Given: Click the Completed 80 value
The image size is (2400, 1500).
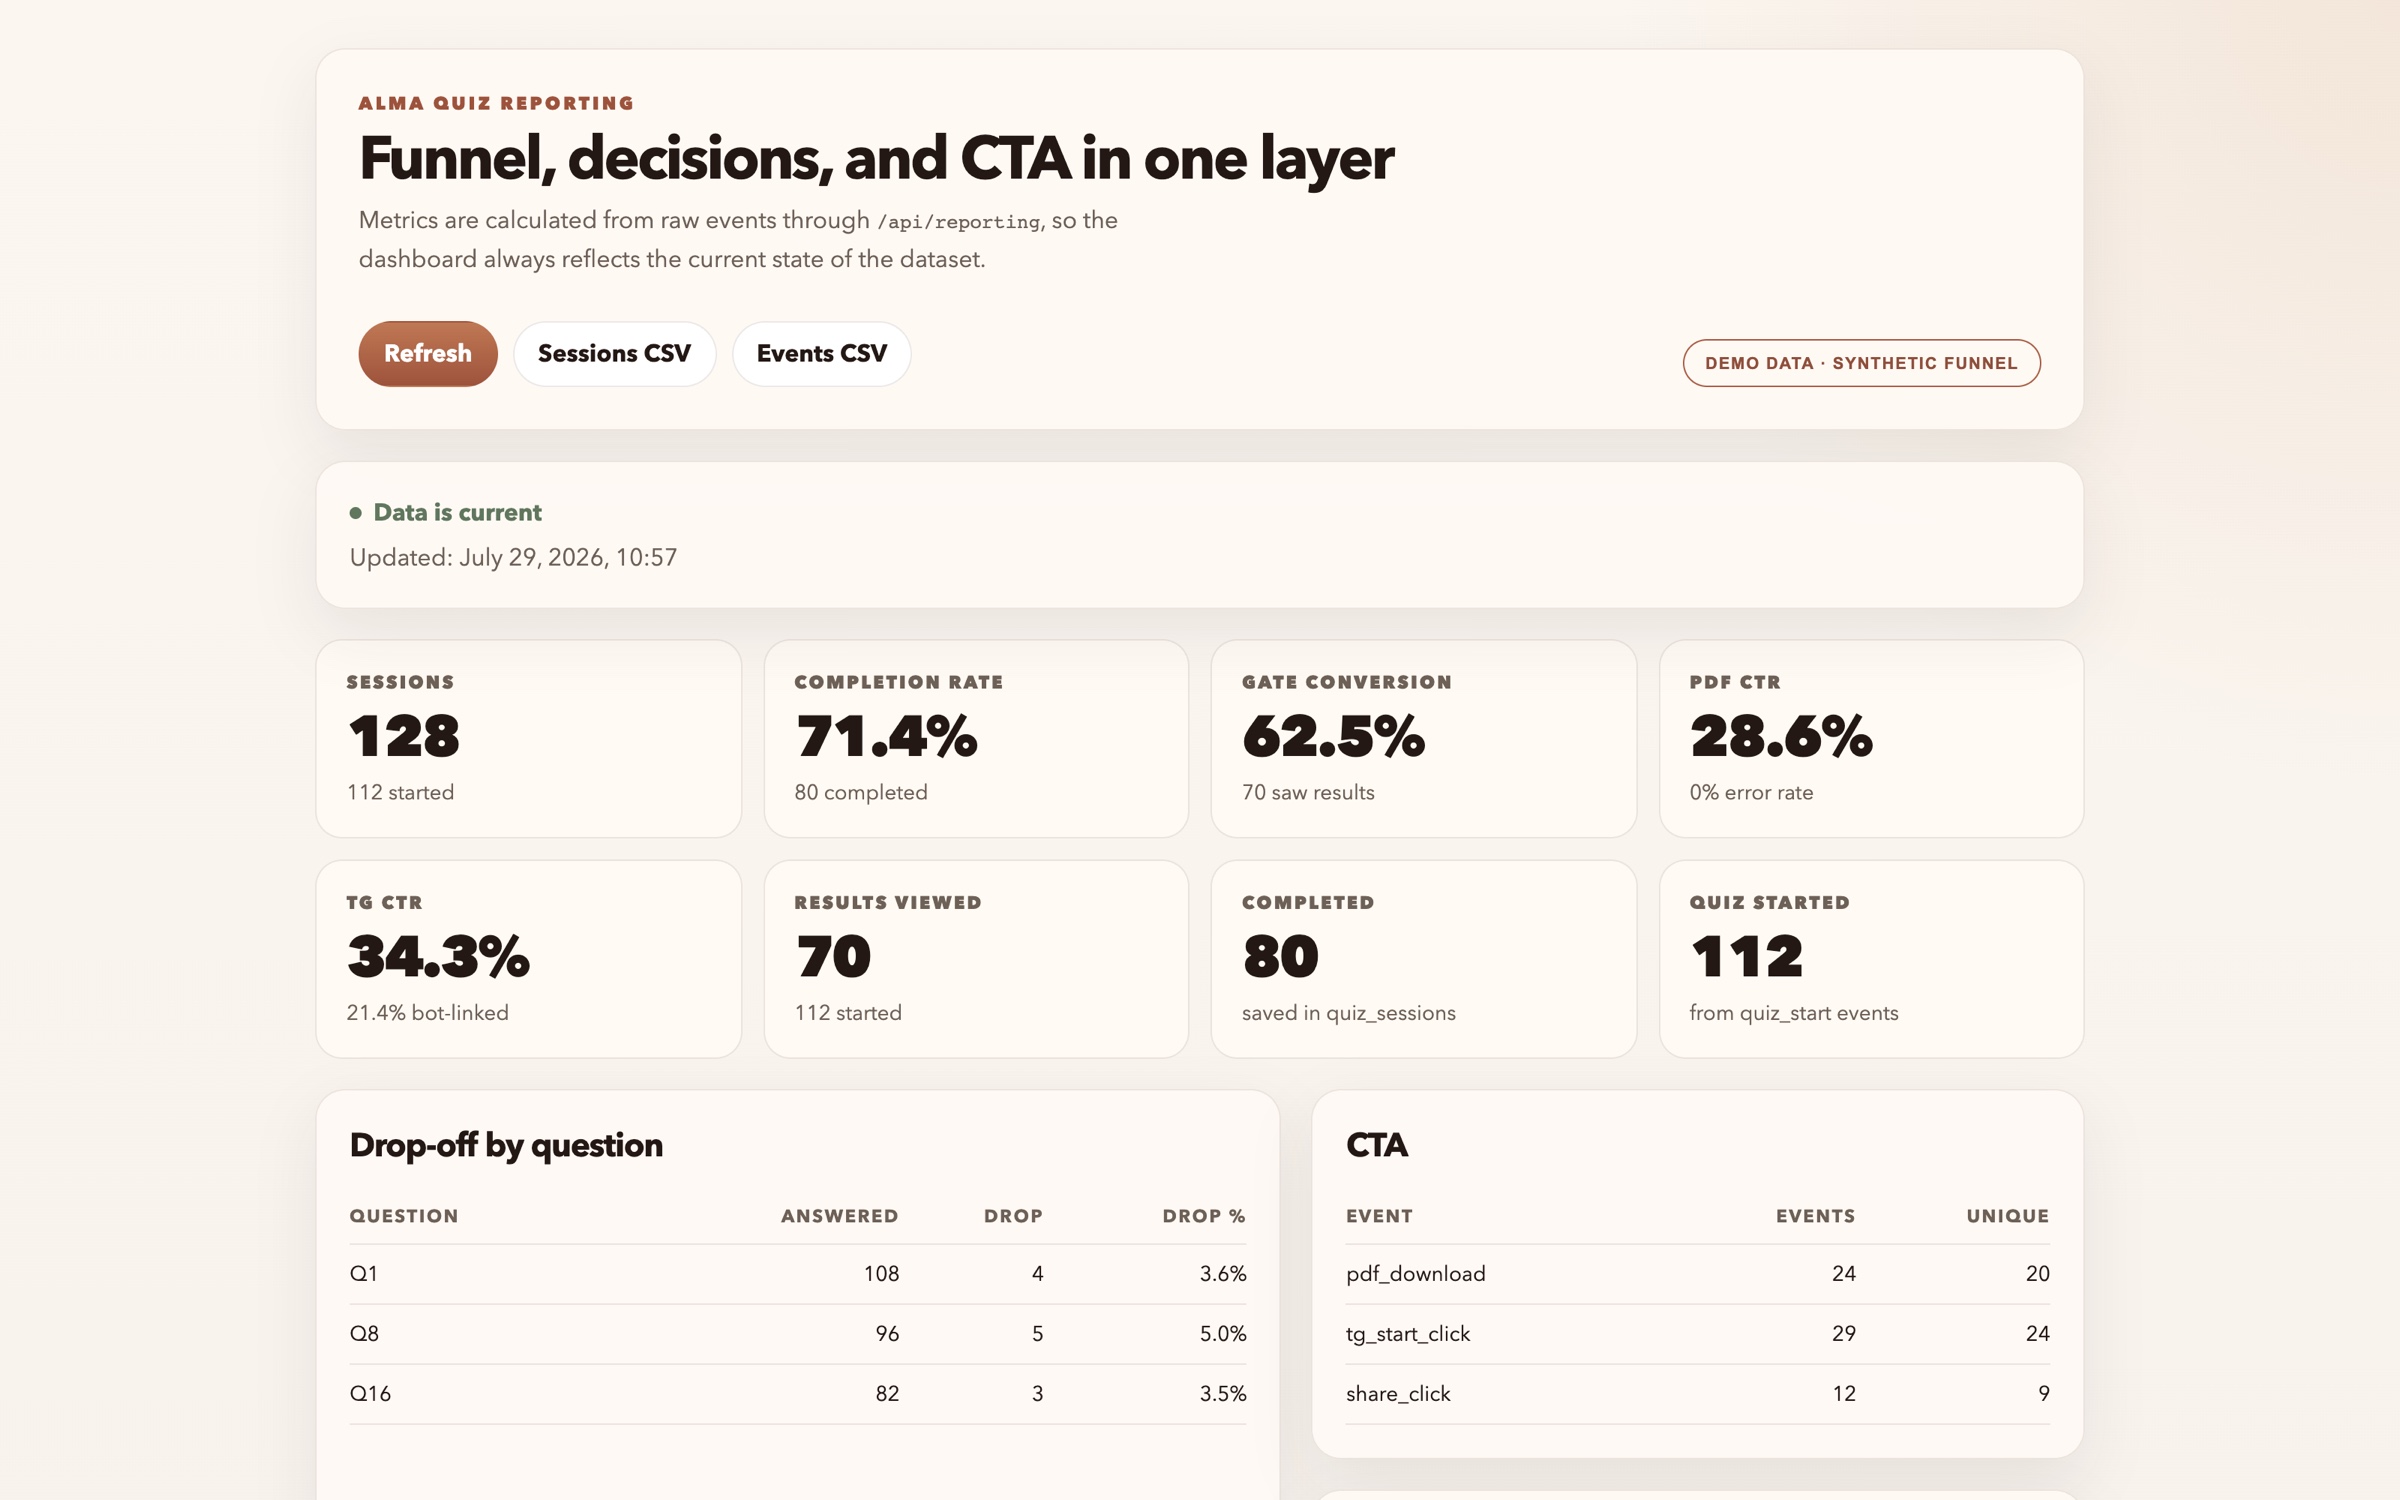Looking at the screenshot, I should coord(1280,956).
